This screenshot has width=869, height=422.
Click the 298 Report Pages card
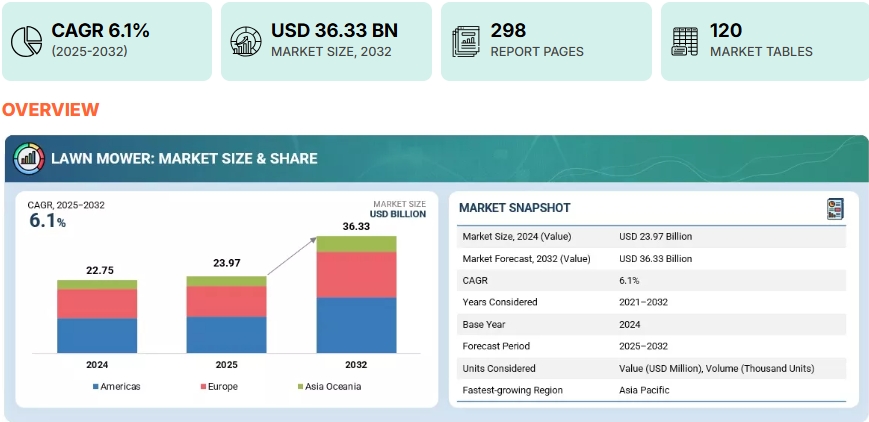[x=546, y=41]
